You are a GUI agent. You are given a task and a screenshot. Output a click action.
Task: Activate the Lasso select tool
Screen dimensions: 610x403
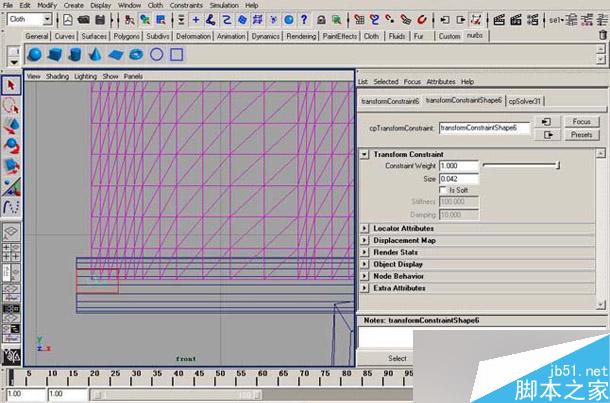point(11,105)
